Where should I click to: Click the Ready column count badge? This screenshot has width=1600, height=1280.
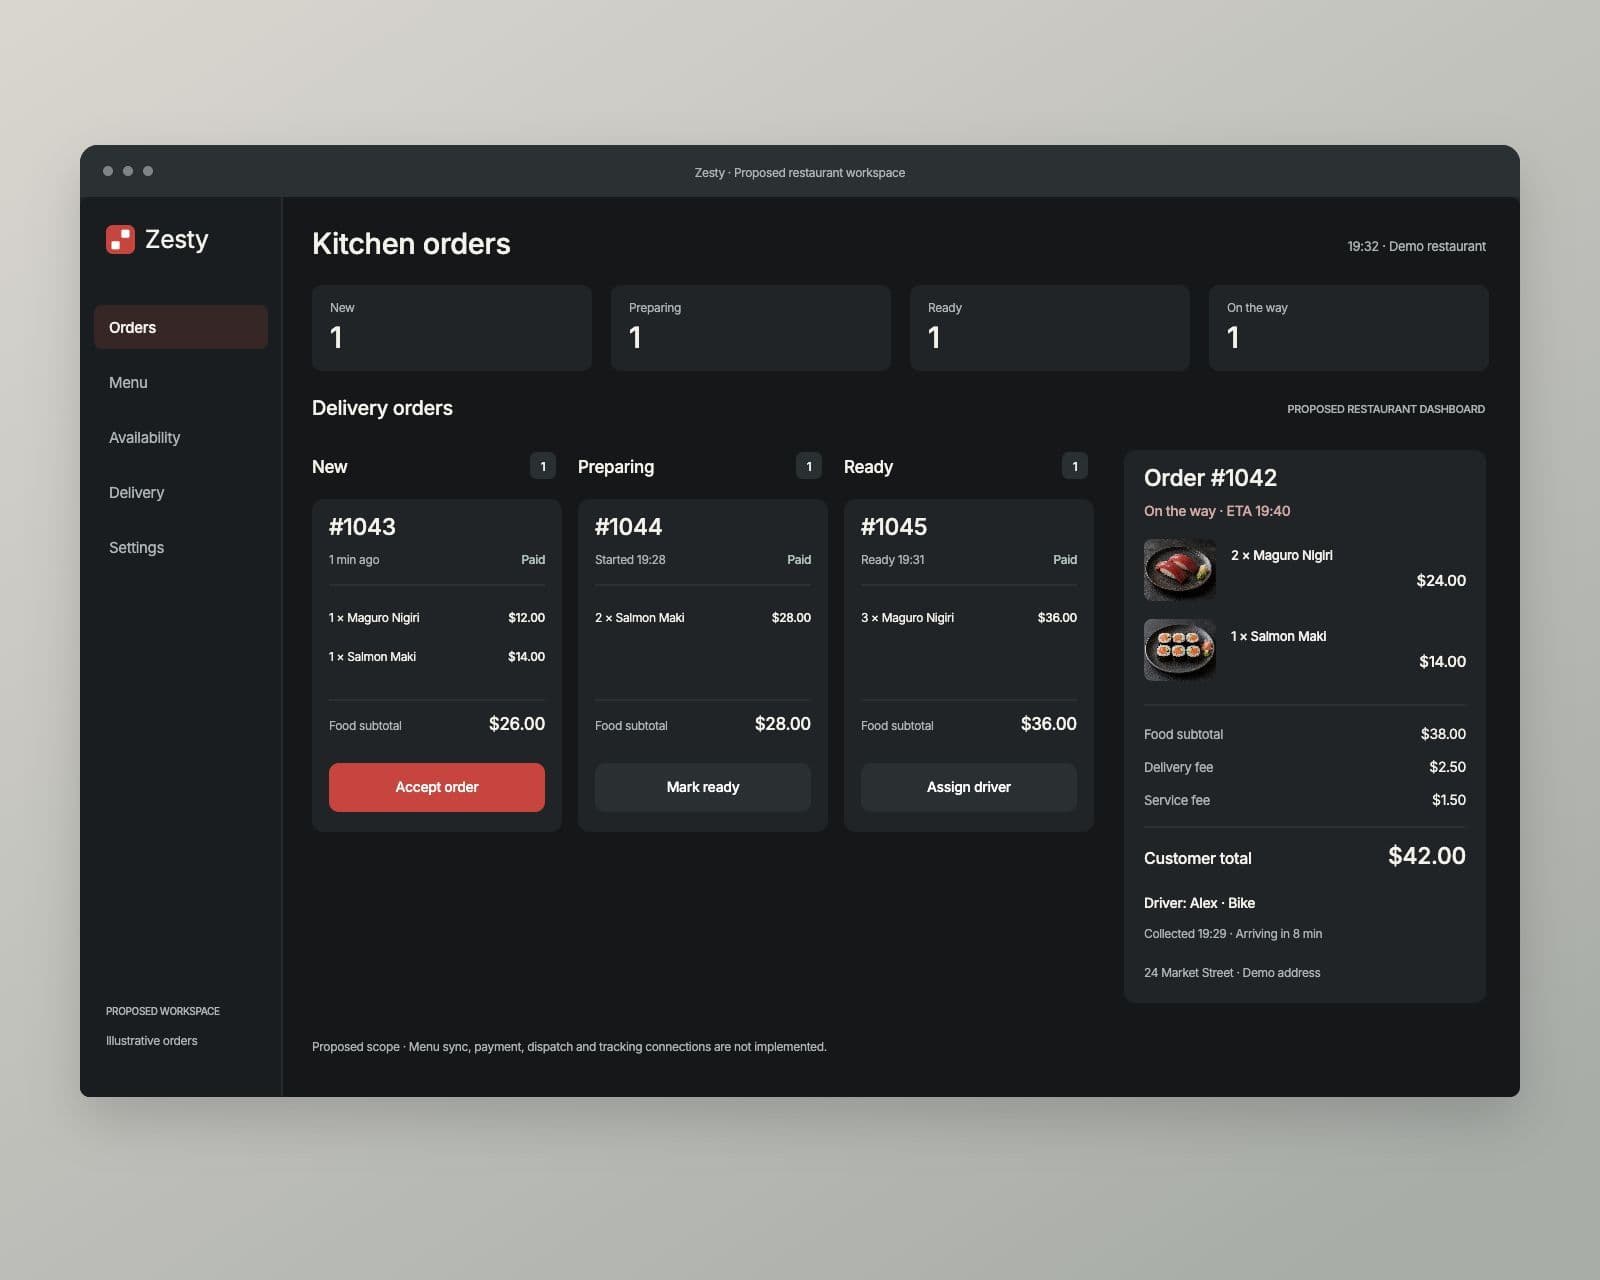pos(1075,466)
